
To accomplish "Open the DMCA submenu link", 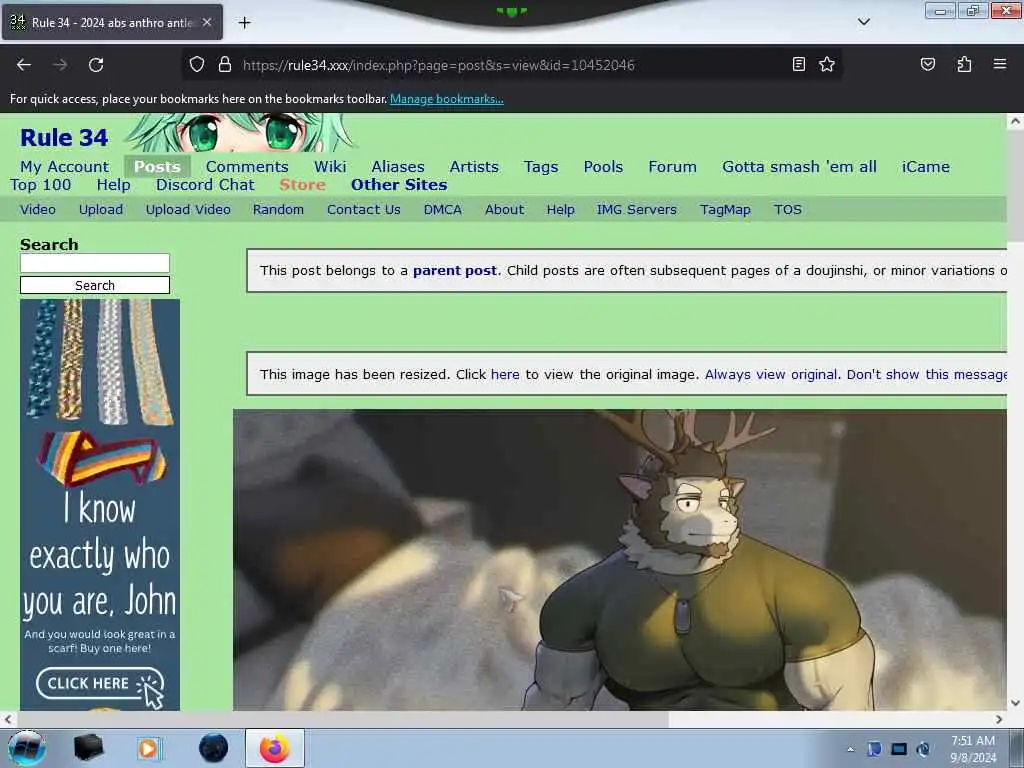I will (x=443, y=210).
